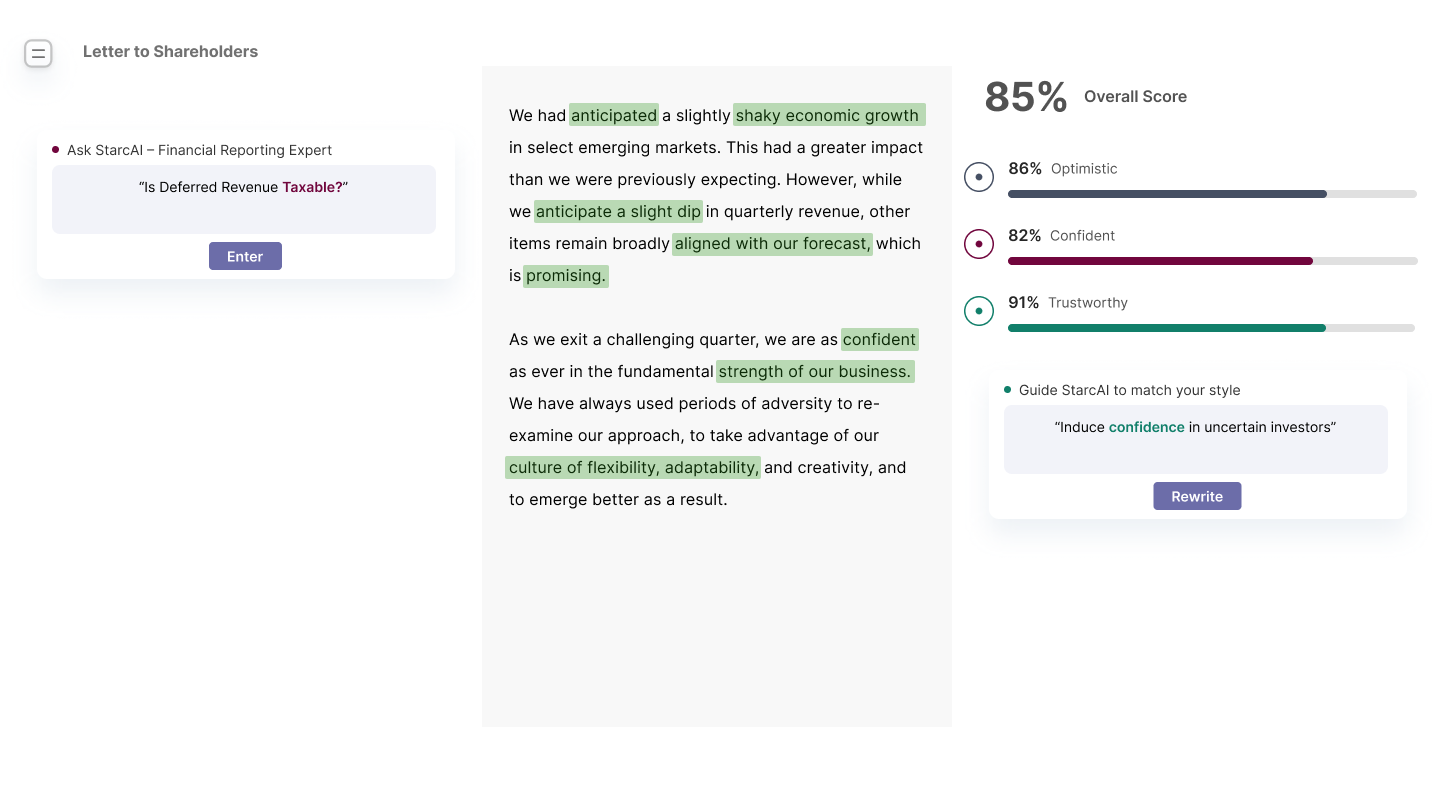The image size is (1440, 785).
Task: Click highlighted phrase "aligned with our forecast"
Action: pos(772,244)
